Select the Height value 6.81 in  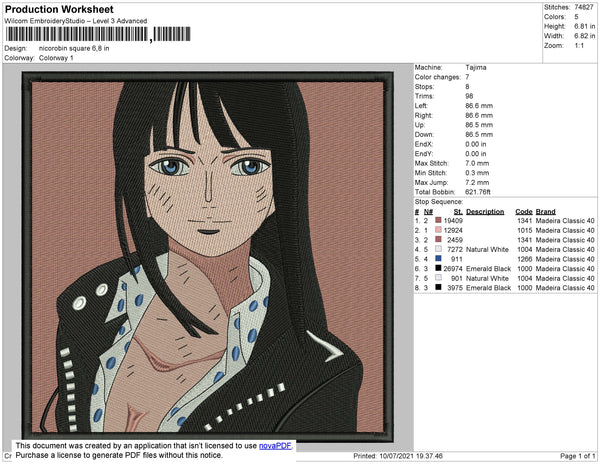coord(584,26)
